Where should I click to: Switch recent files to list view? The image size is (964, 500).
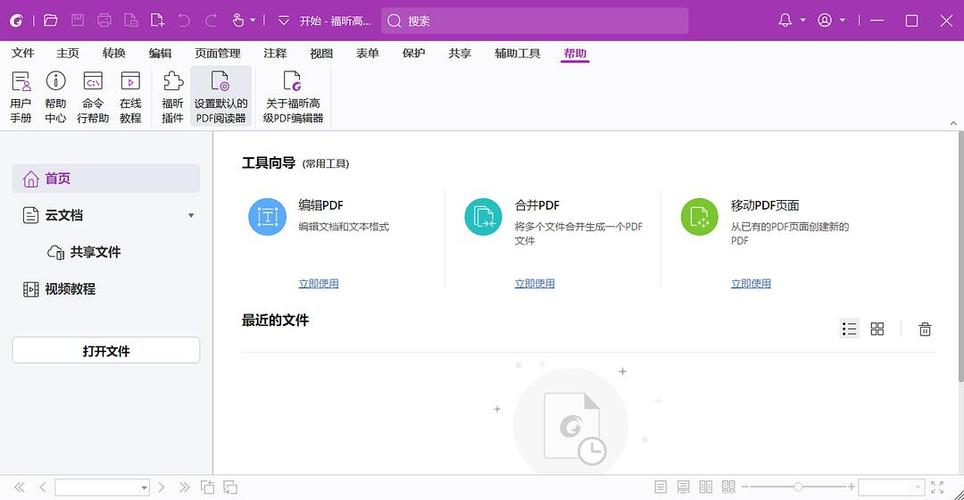point(849,329)
